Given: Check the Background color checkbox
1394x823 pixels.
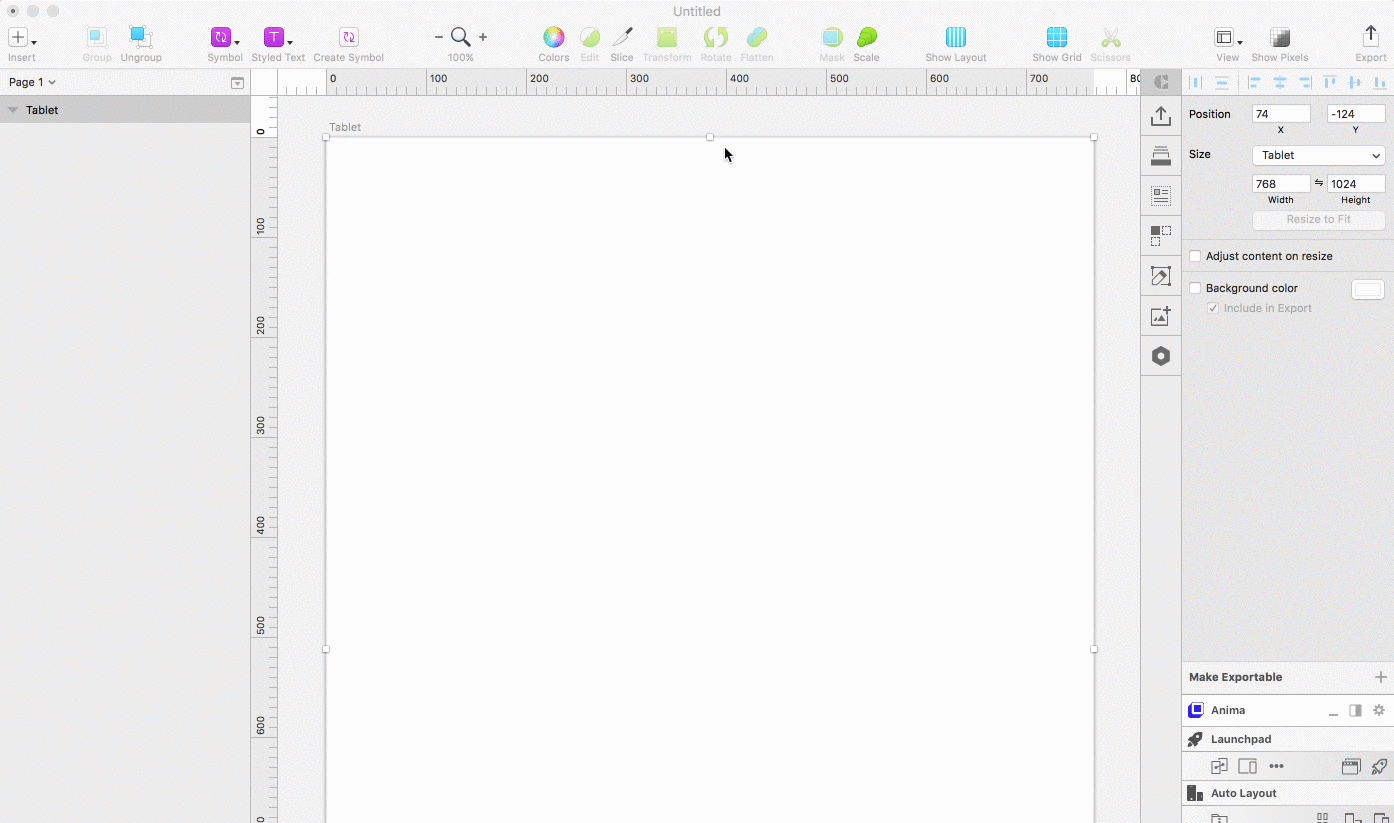Looking at the screenshot, I should pyautogui.click(x=1195, y=288).
